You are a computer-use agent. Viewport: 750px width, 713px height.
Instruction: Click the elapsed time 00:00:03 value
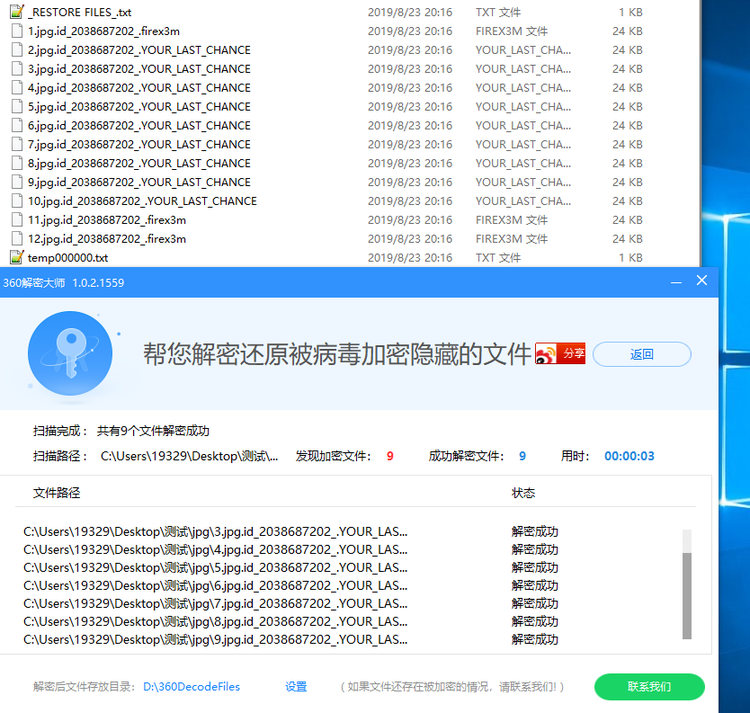coord(629,456)
